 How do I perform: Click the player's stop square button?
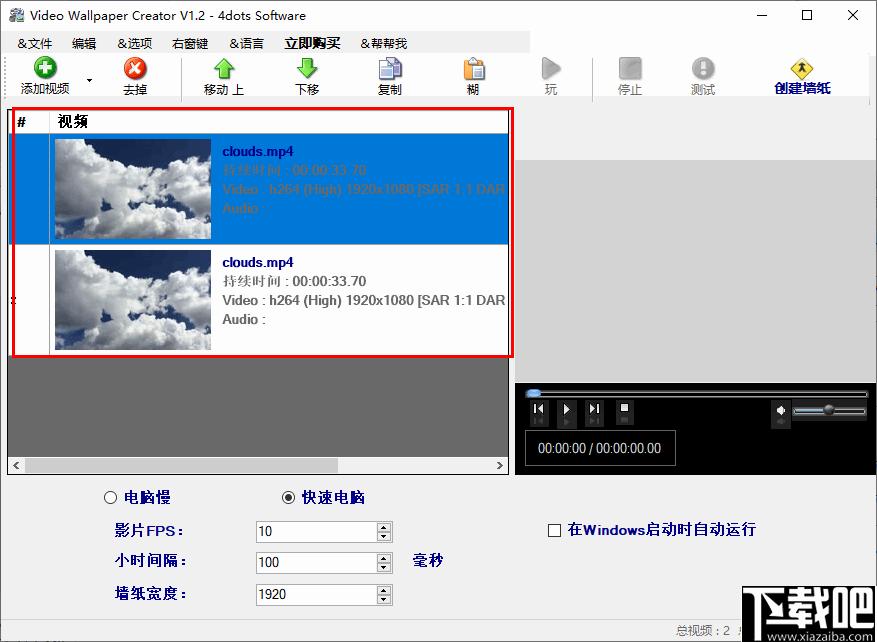coord(625,408)
